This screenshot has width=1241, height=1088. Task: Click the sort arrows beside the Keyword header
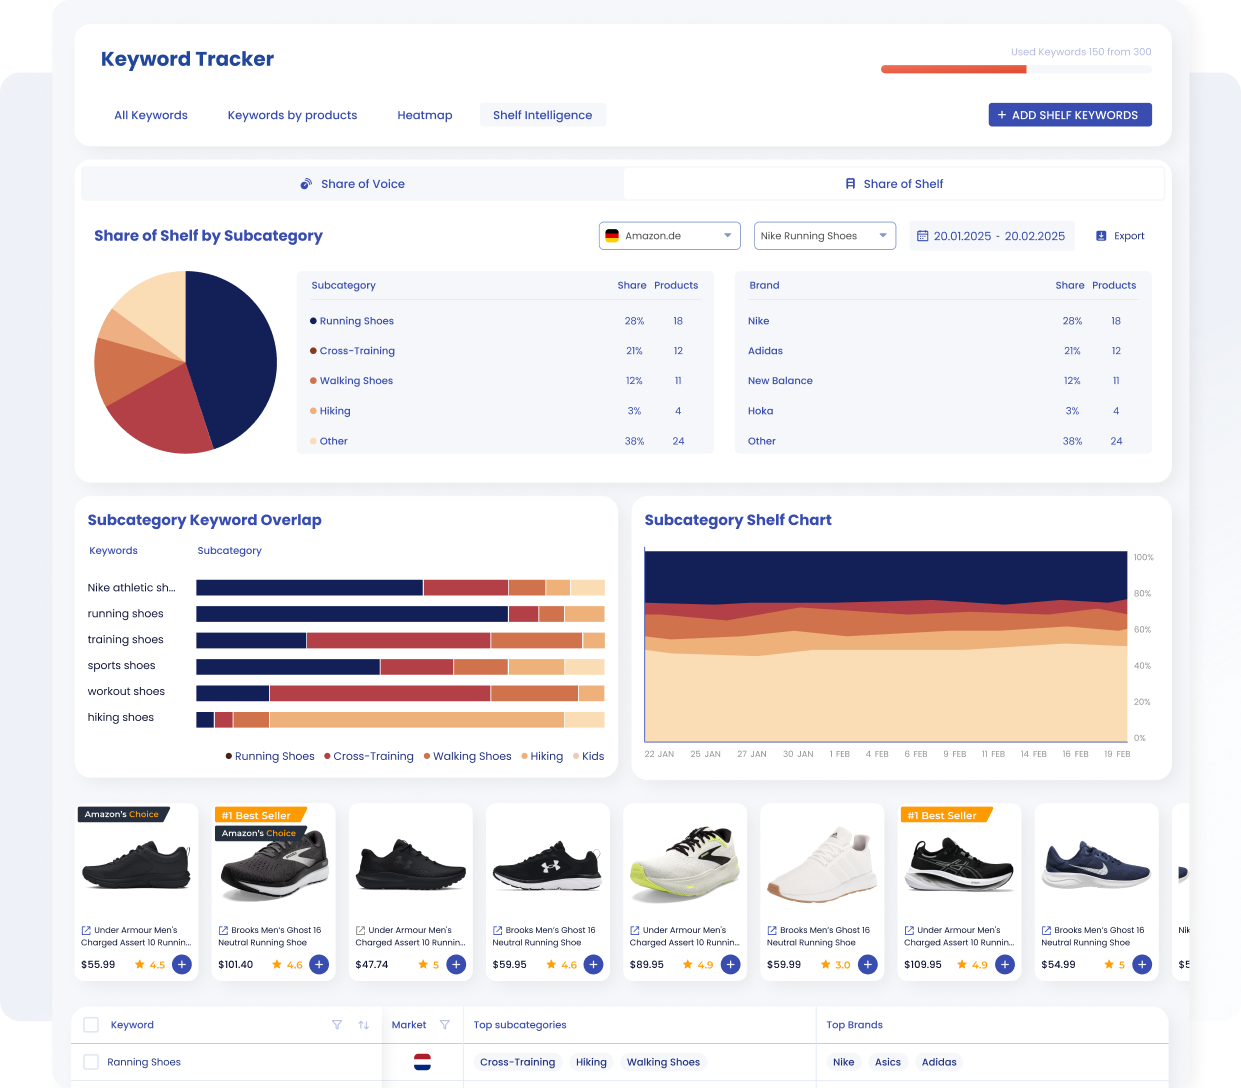click(364, 1025)
